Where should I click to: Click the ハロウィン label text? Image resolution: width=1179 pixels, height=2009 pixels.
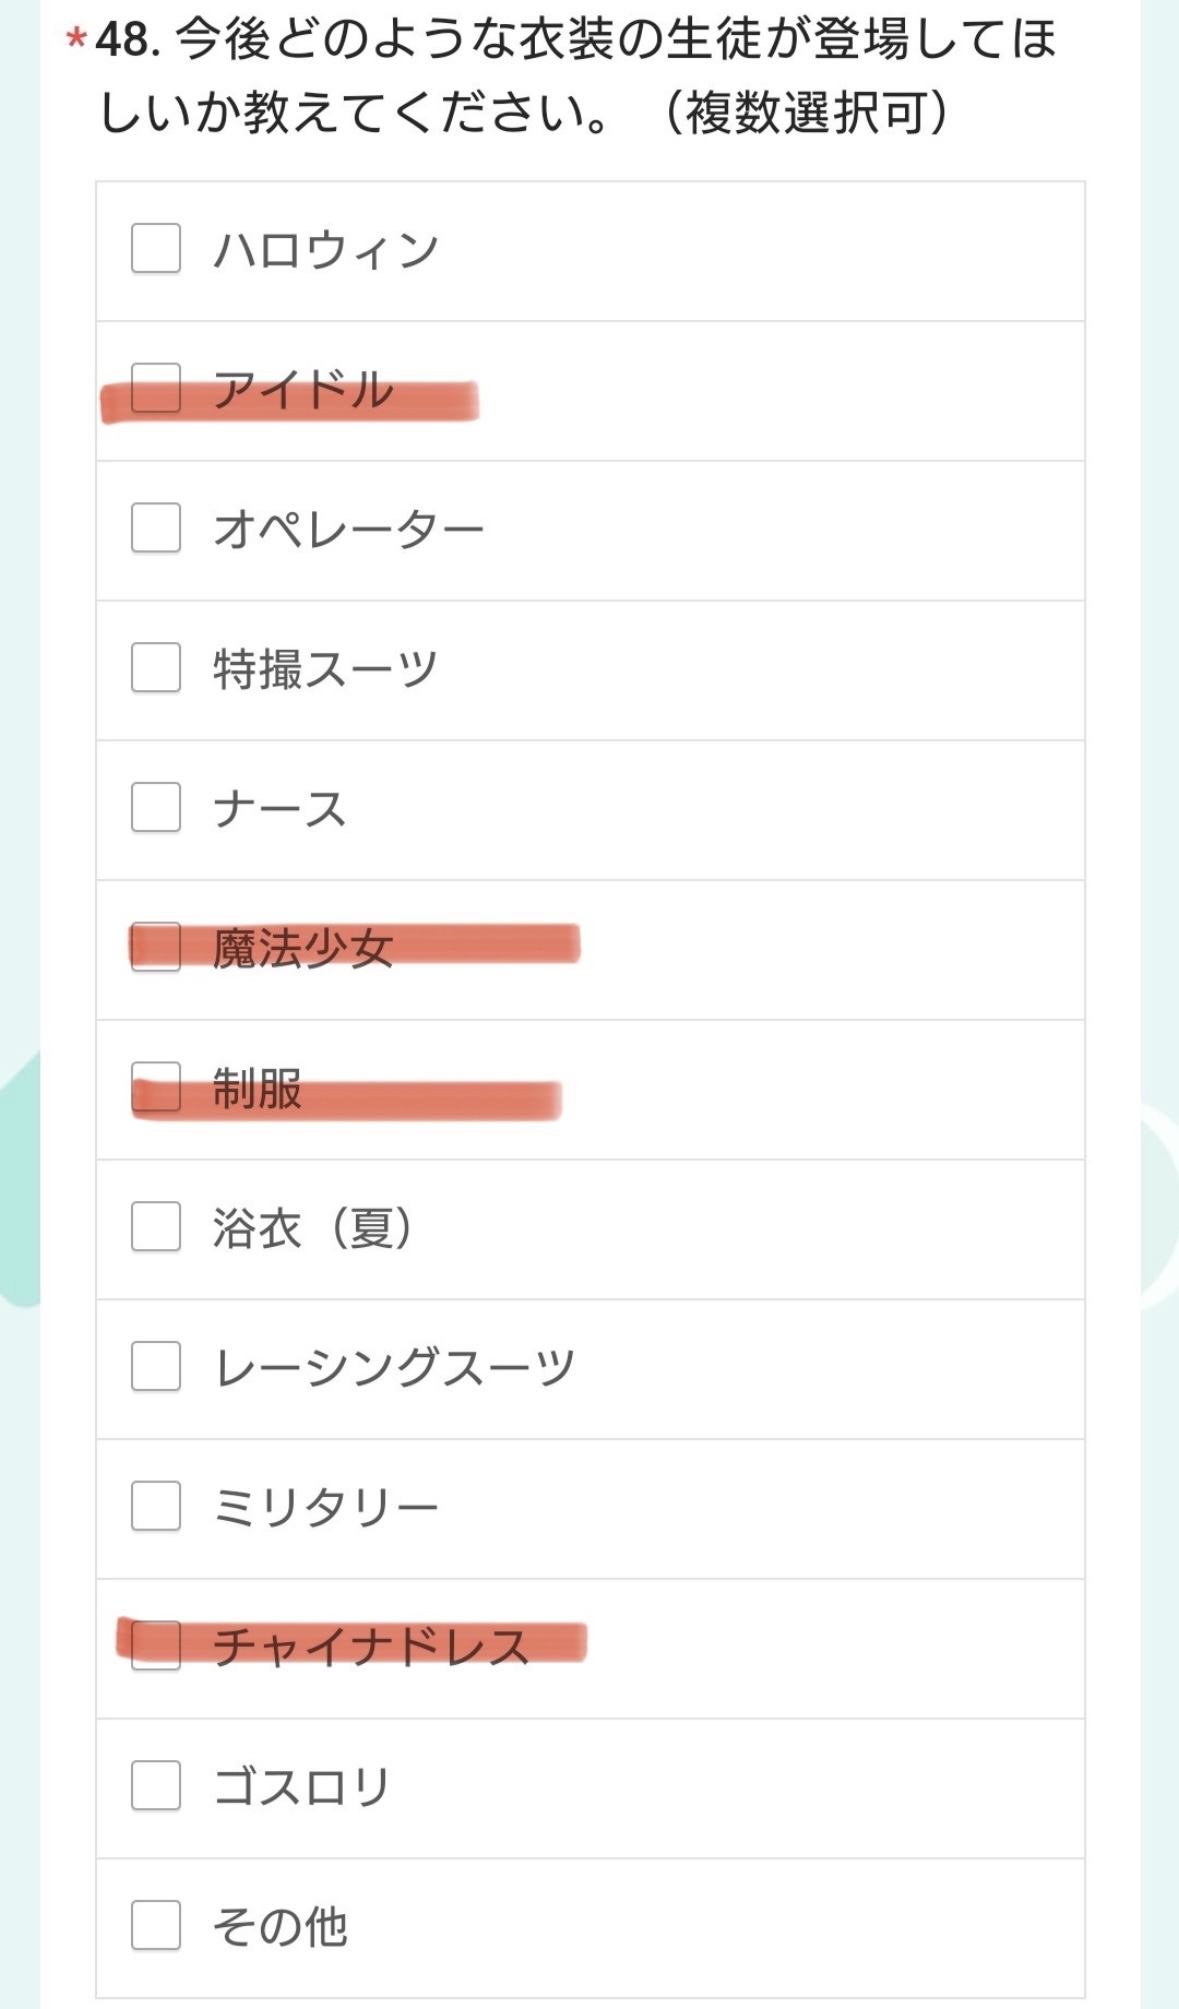click(326, 249)
